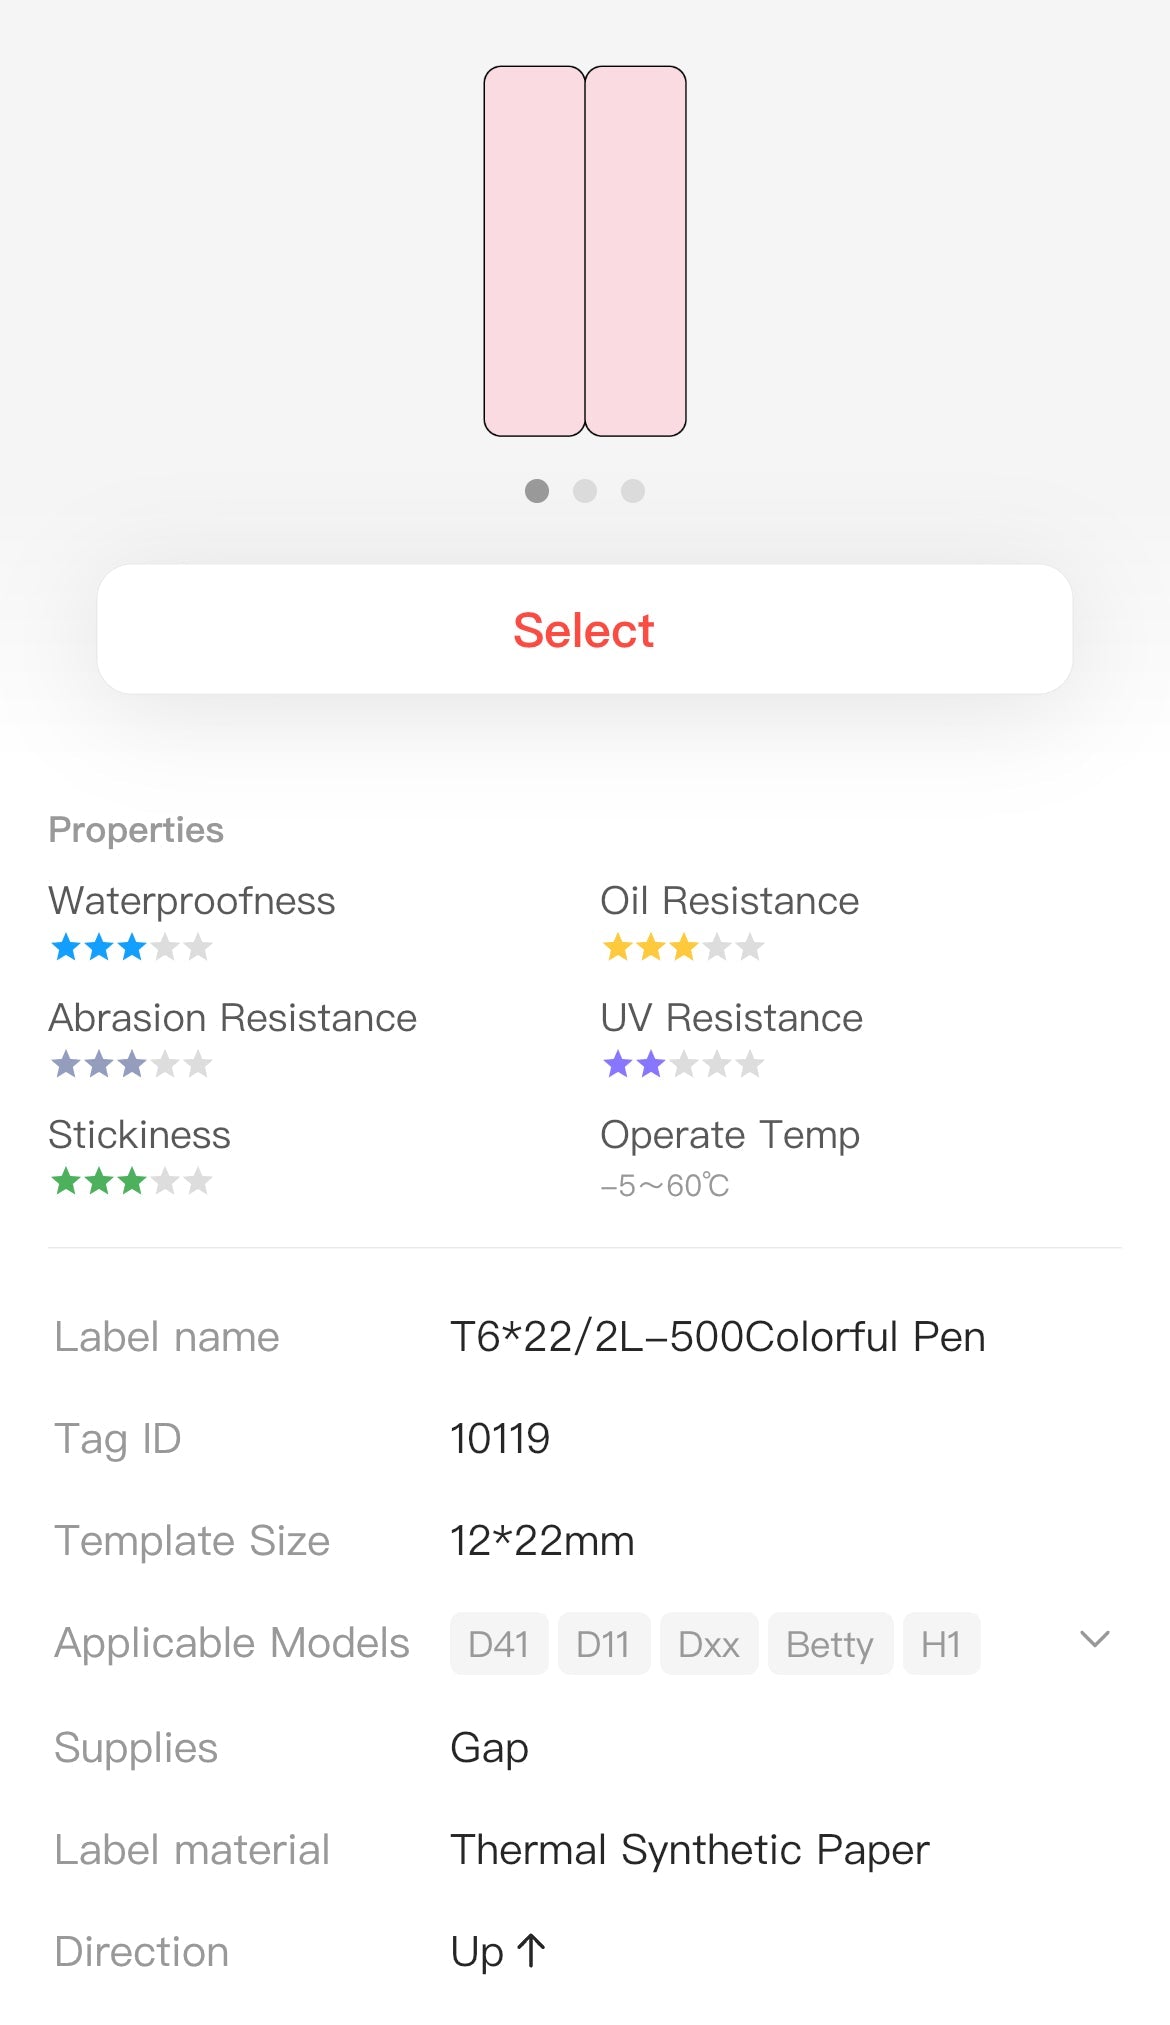The width and height of the screenshot is (1170, 2025).
Task: Select the D41 model tag
Action: click(498, 1644)
